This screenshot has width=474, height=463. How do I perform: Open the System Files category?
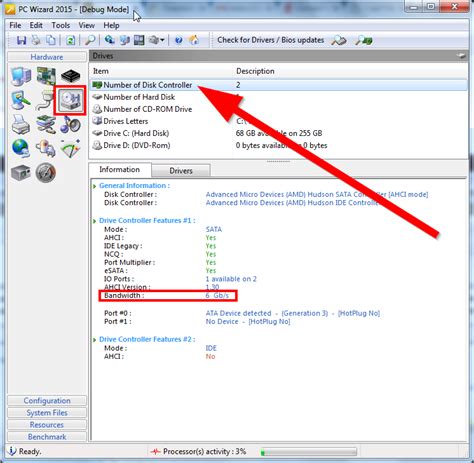click(47, 413)
